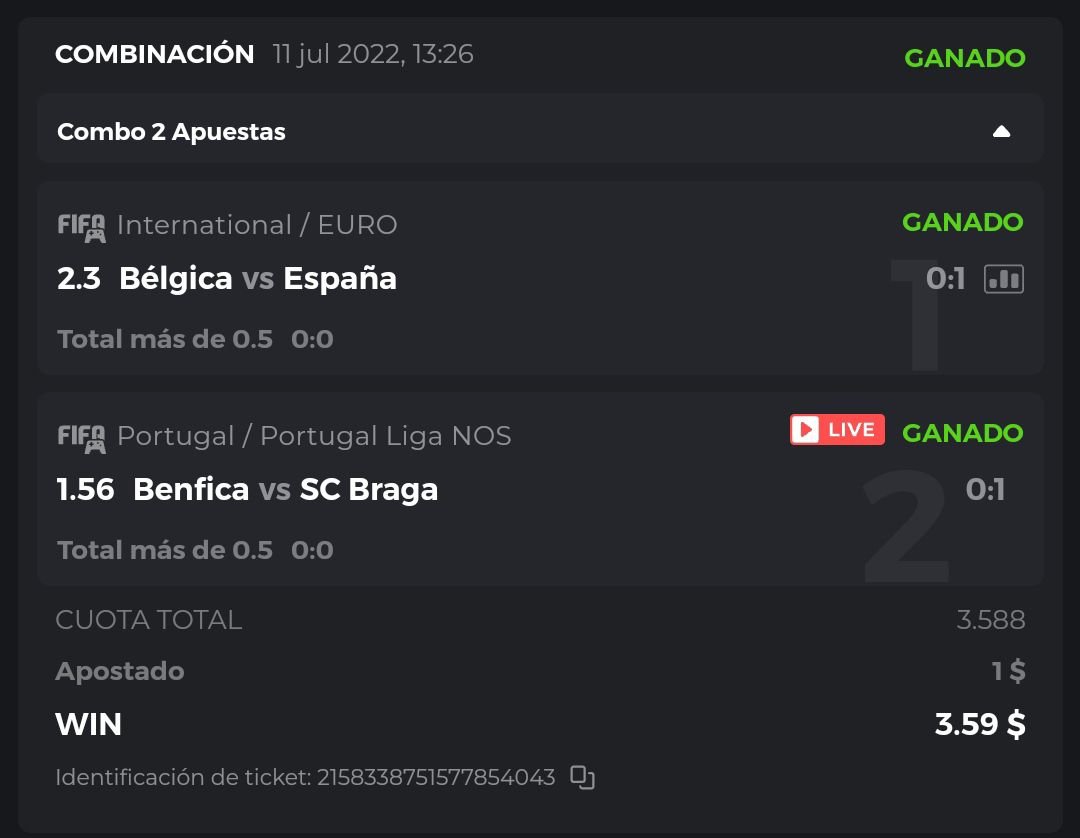Click the Combo 2 Apuestas header
Viewport: 1080px width, 838px height.
[172, 132]
